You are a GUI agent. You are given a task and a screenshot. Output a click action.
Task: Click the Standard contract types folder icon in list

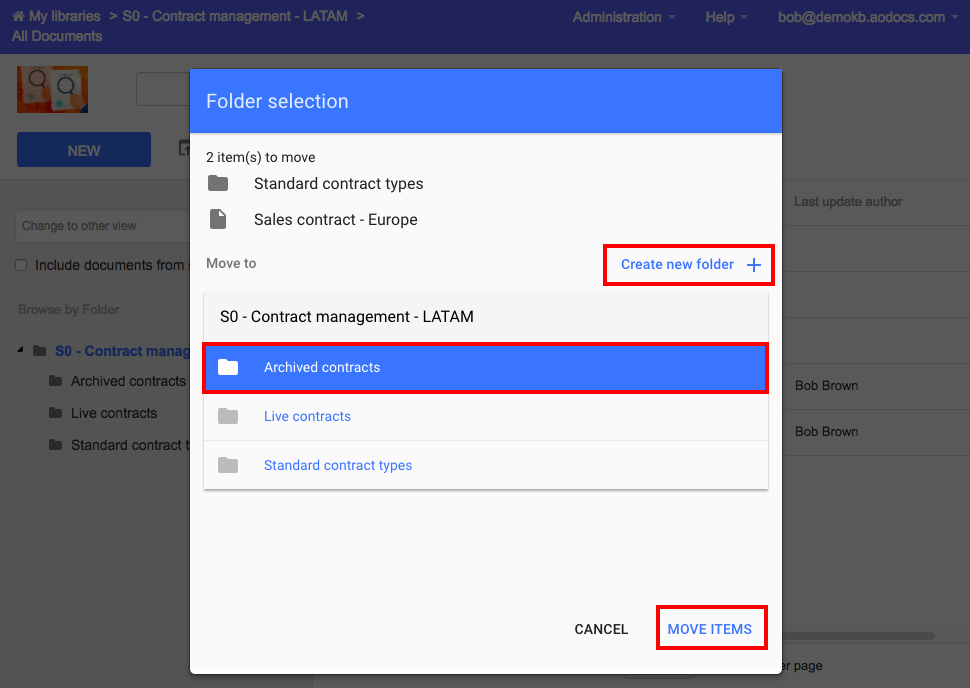tap(228, 465)
